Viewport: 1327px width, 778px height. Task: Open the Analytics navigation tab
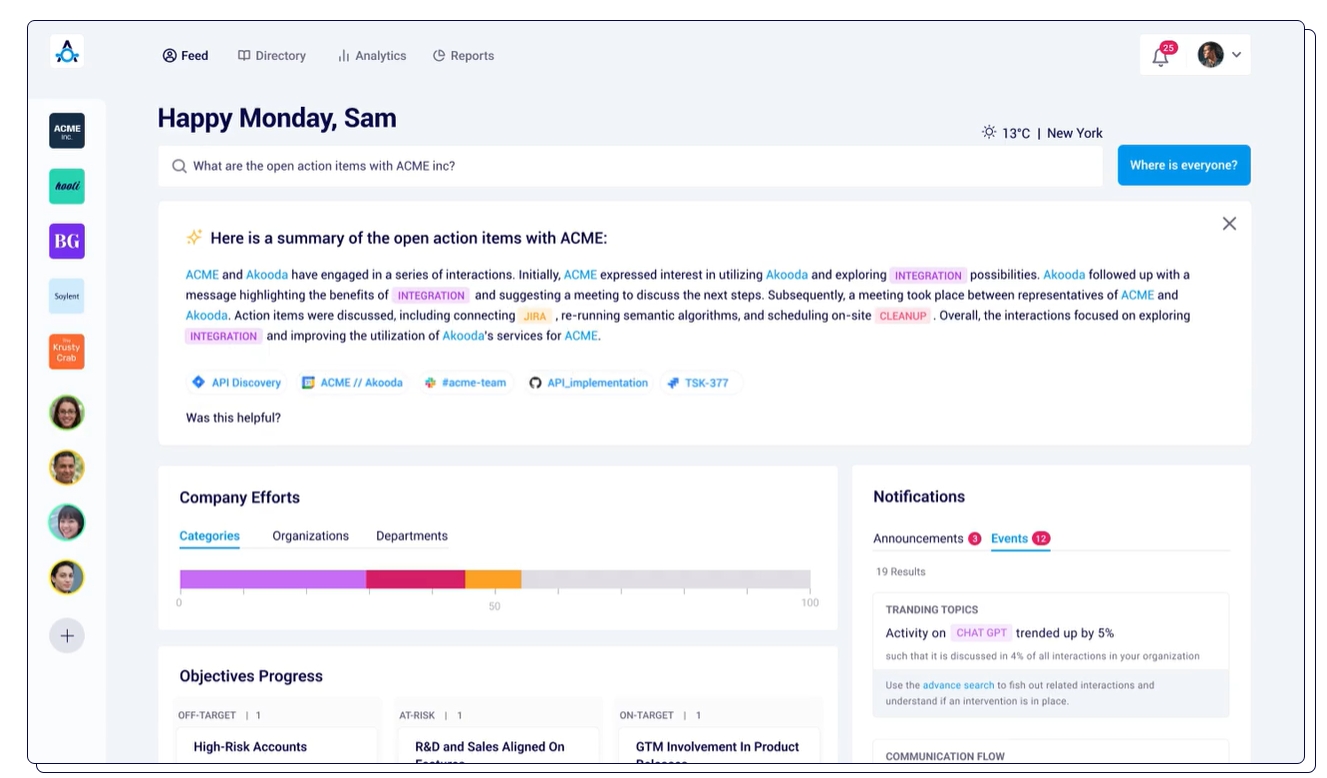[372, 56]
